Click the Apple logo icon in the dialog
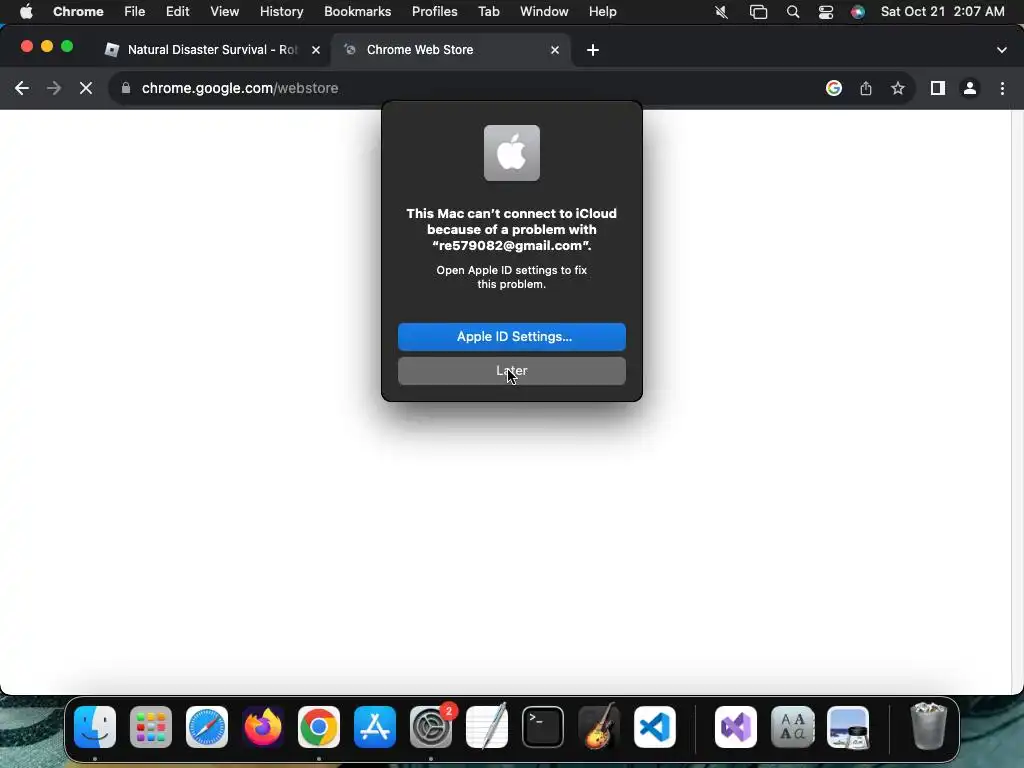Image resolution: width=1024 pixels, height=768 pixels. 511,153
